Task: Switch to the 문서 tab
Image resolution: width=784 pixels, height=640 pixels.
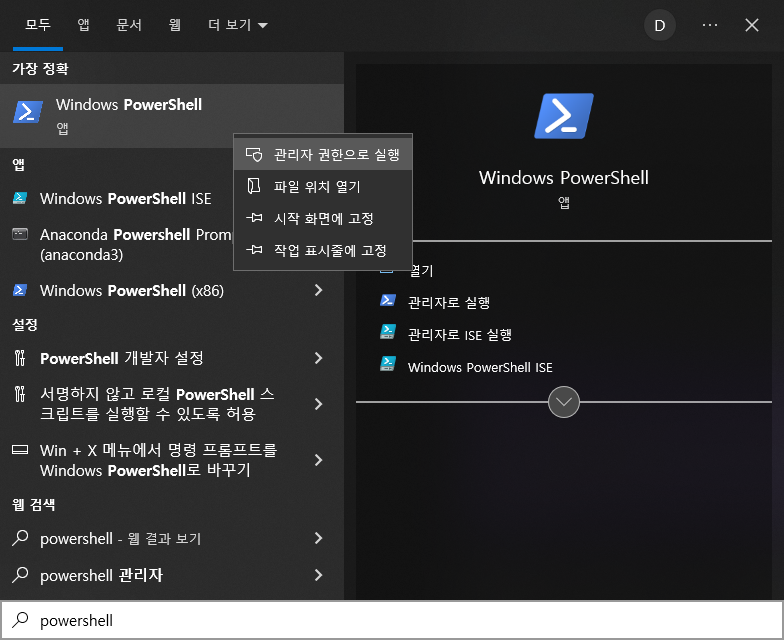Action: click(x=129, y=25)
